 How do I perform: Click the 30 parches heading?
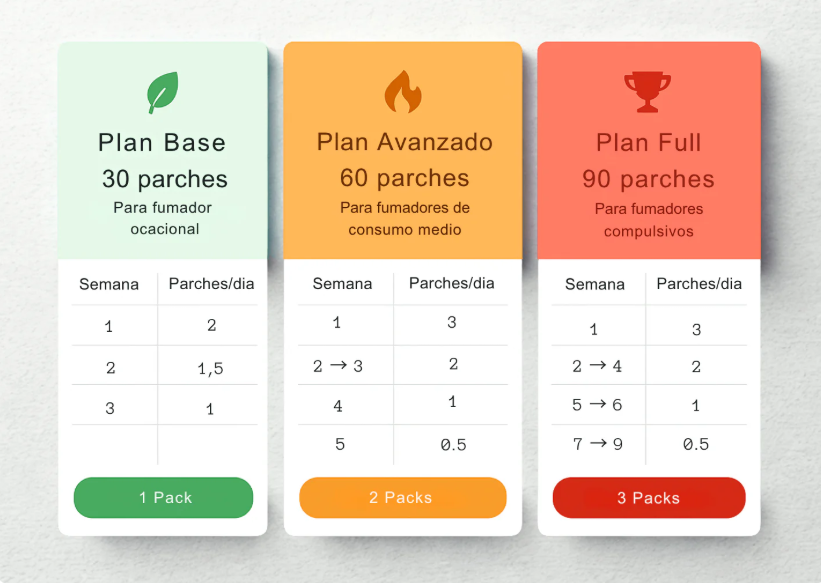(x=165, y=180)
